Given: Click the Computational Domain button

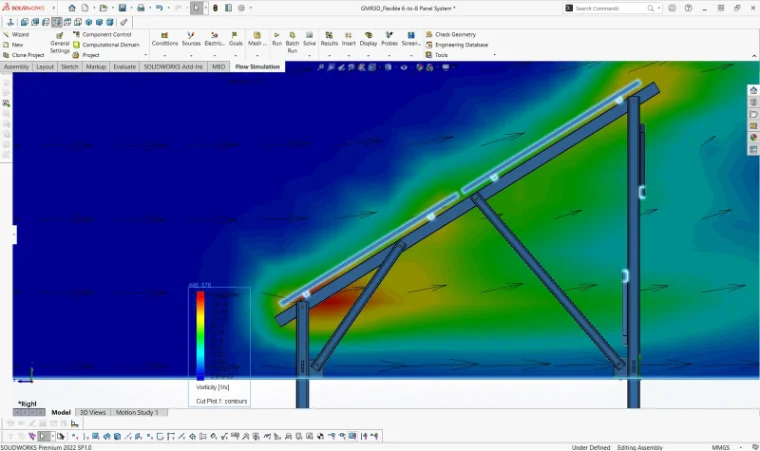Looking at the screenshot, I should pos(106,45).
